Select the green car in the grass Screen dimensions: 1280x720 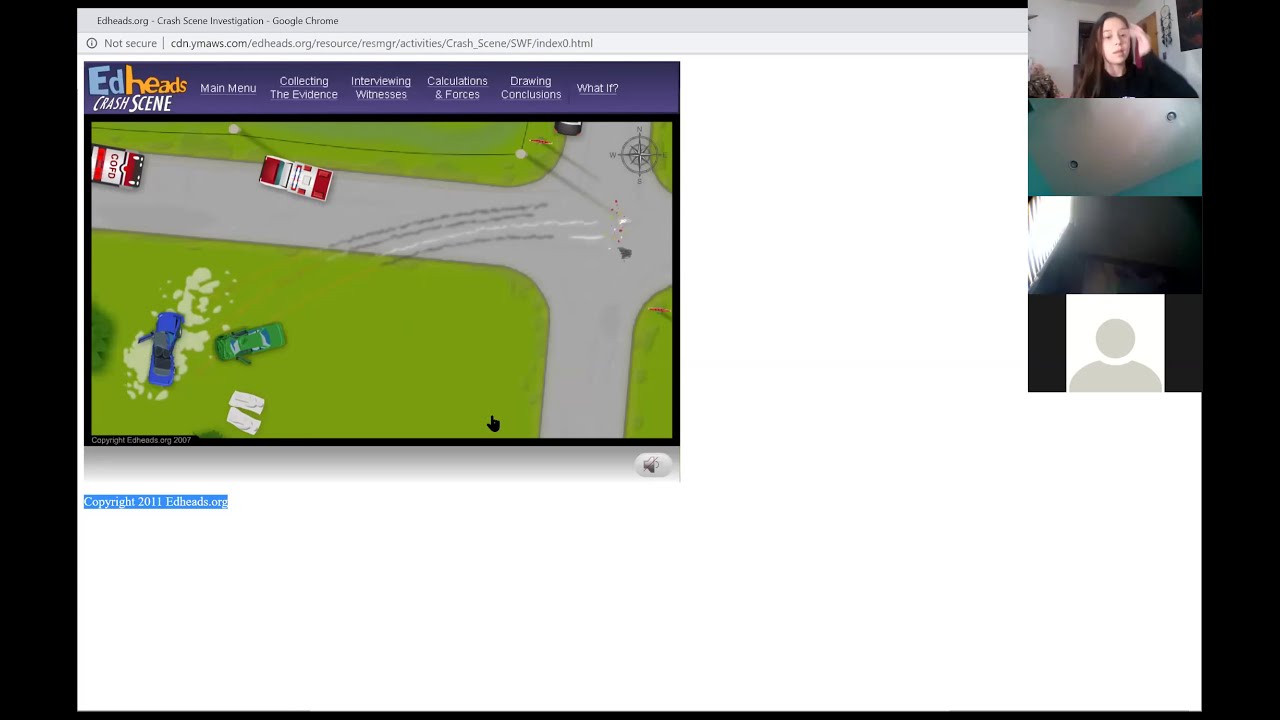click(x=250, y=342)
